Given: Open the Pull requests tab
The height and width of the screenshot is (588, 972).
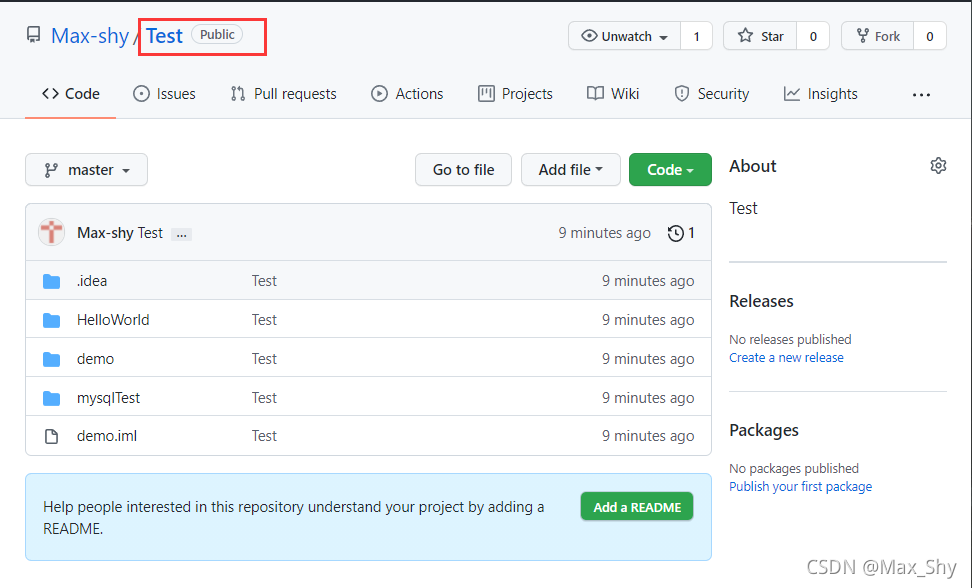Looking at the screenshot, I should click(x=283, y=94).
